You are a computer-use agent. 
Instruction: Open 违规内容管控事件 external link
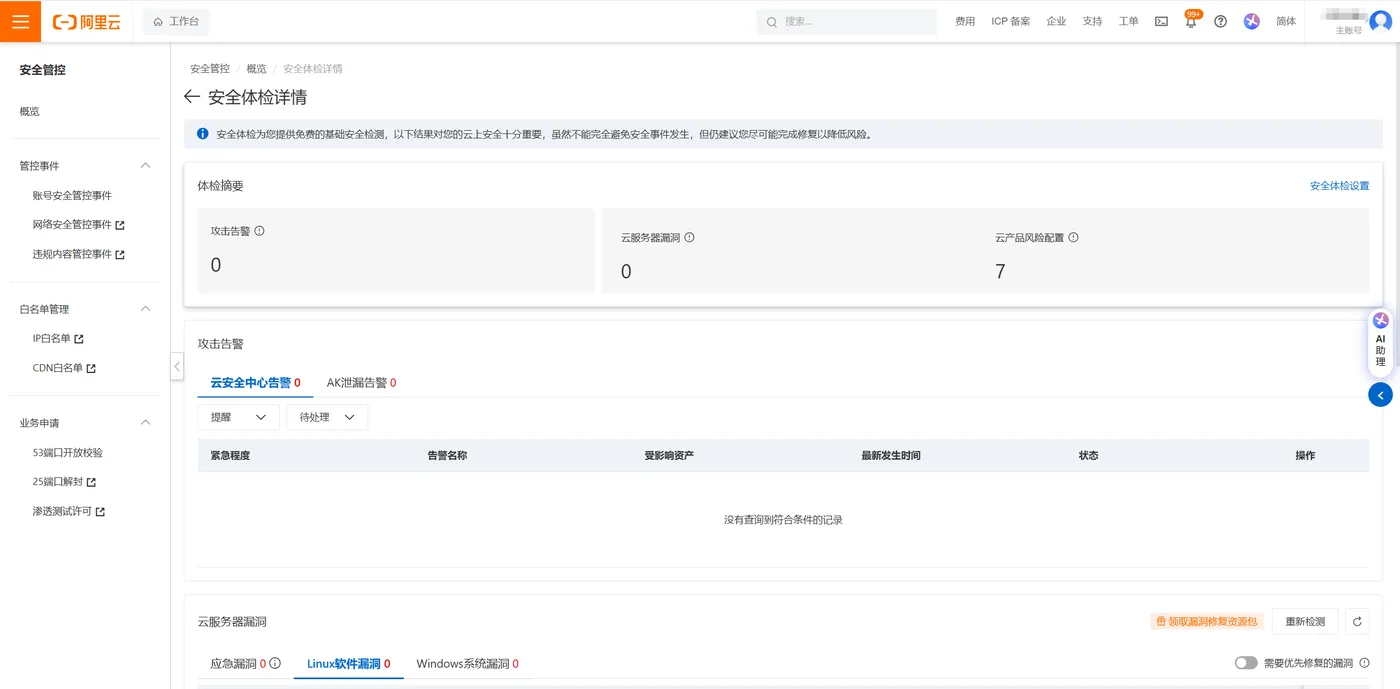pos(78,254)
